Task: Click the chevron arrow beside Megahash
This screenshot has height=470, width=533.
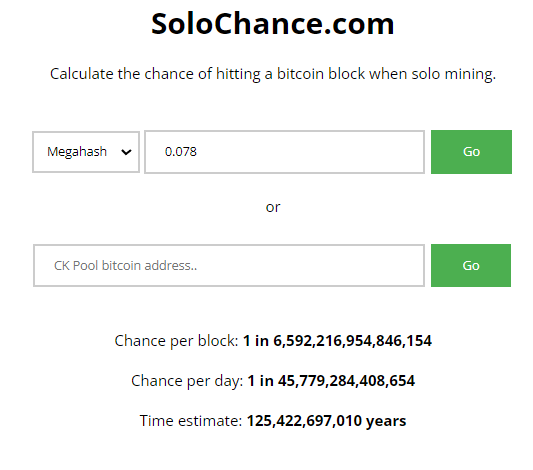Action: click(x=126, y=152)
